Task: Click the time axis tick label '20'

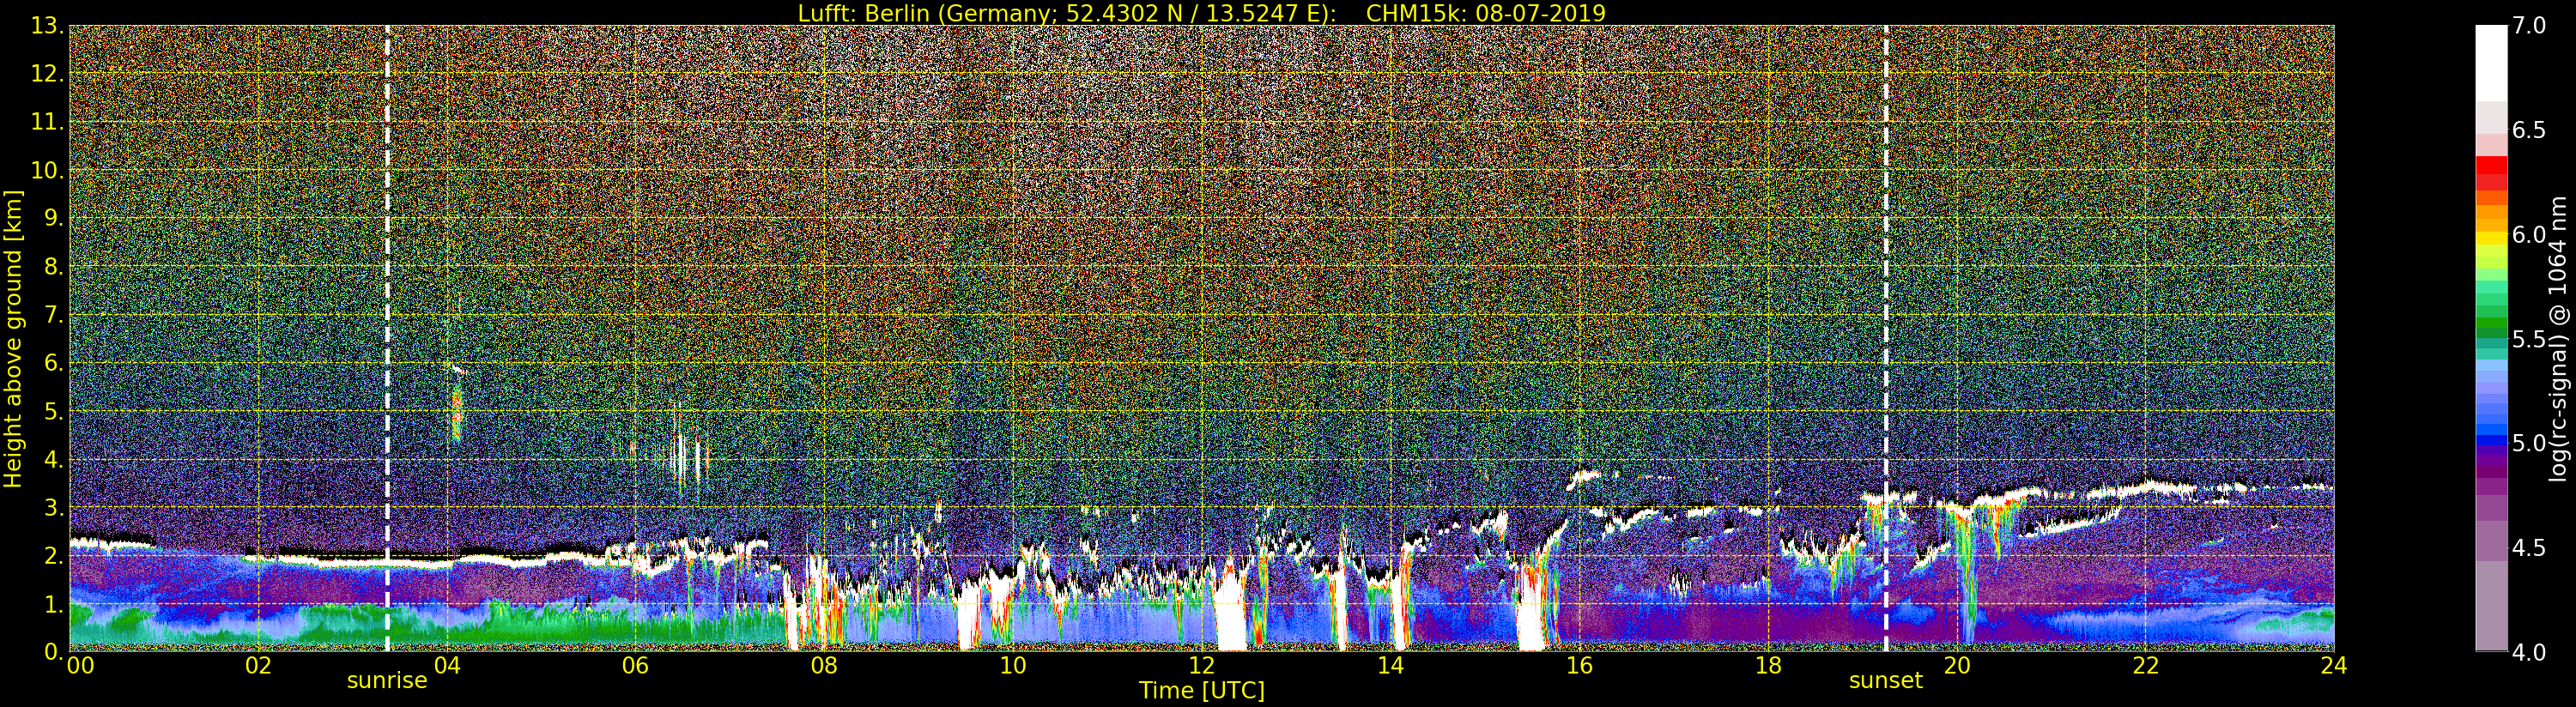Action: tap(1957, 666)
